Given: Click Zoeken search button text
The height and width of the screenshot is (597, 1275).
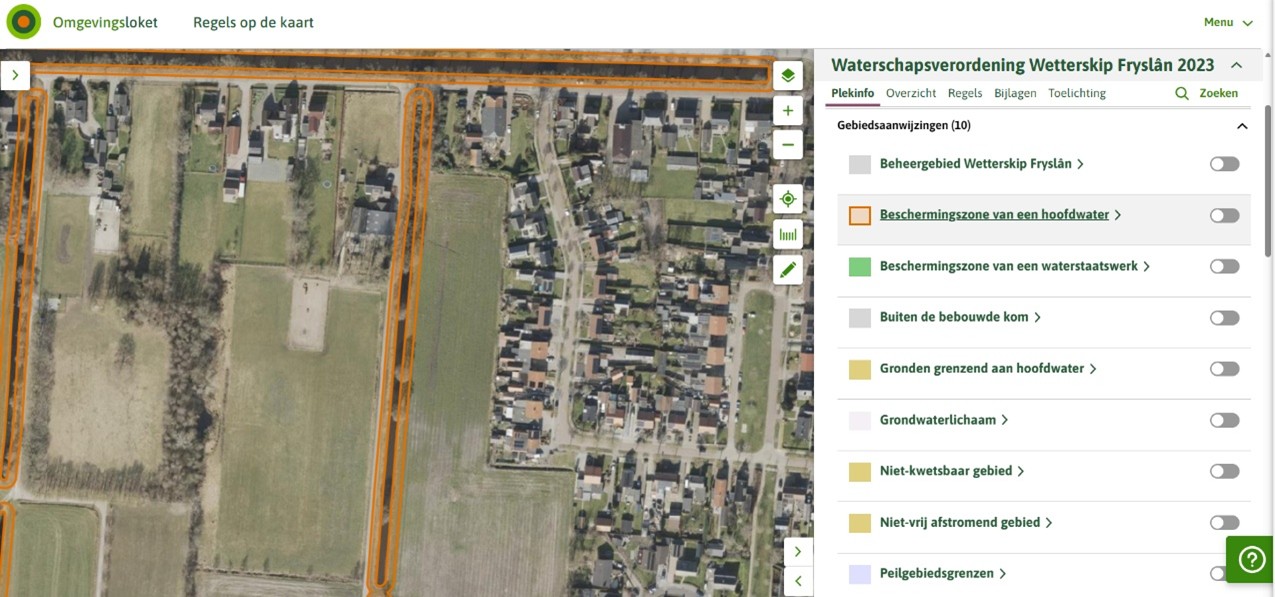Looking at the screenshot, I should coord(1218,93).
